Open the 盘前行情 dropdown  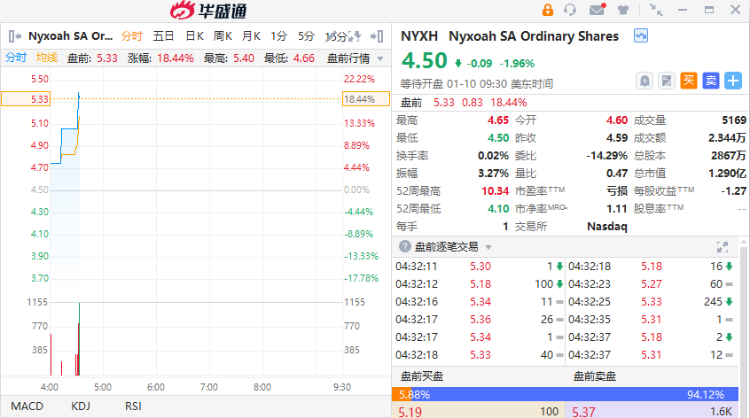coord(355,58)
